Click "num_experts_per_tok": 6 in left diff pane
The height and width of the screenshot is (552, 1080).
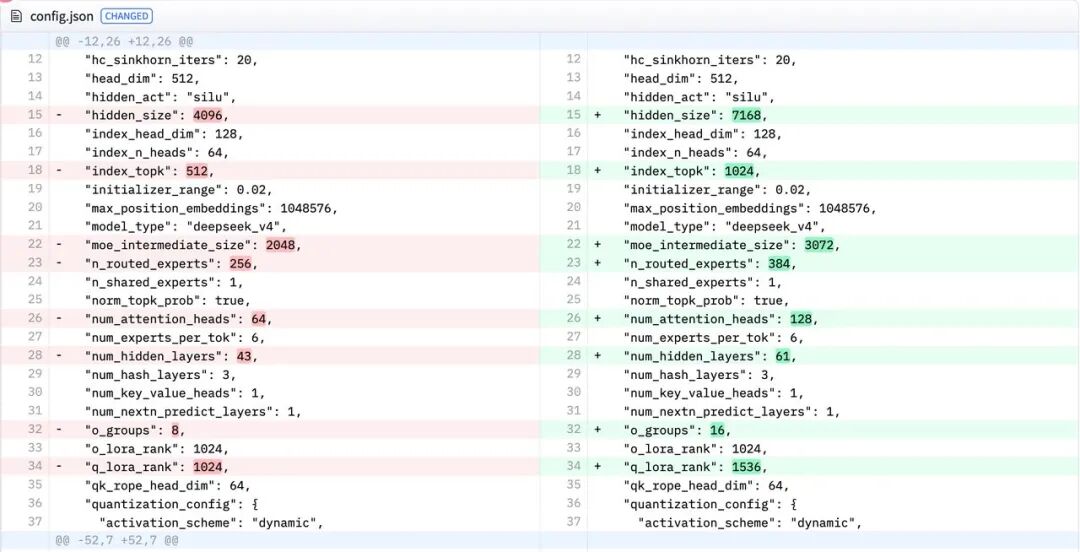(x=175, y=338)
